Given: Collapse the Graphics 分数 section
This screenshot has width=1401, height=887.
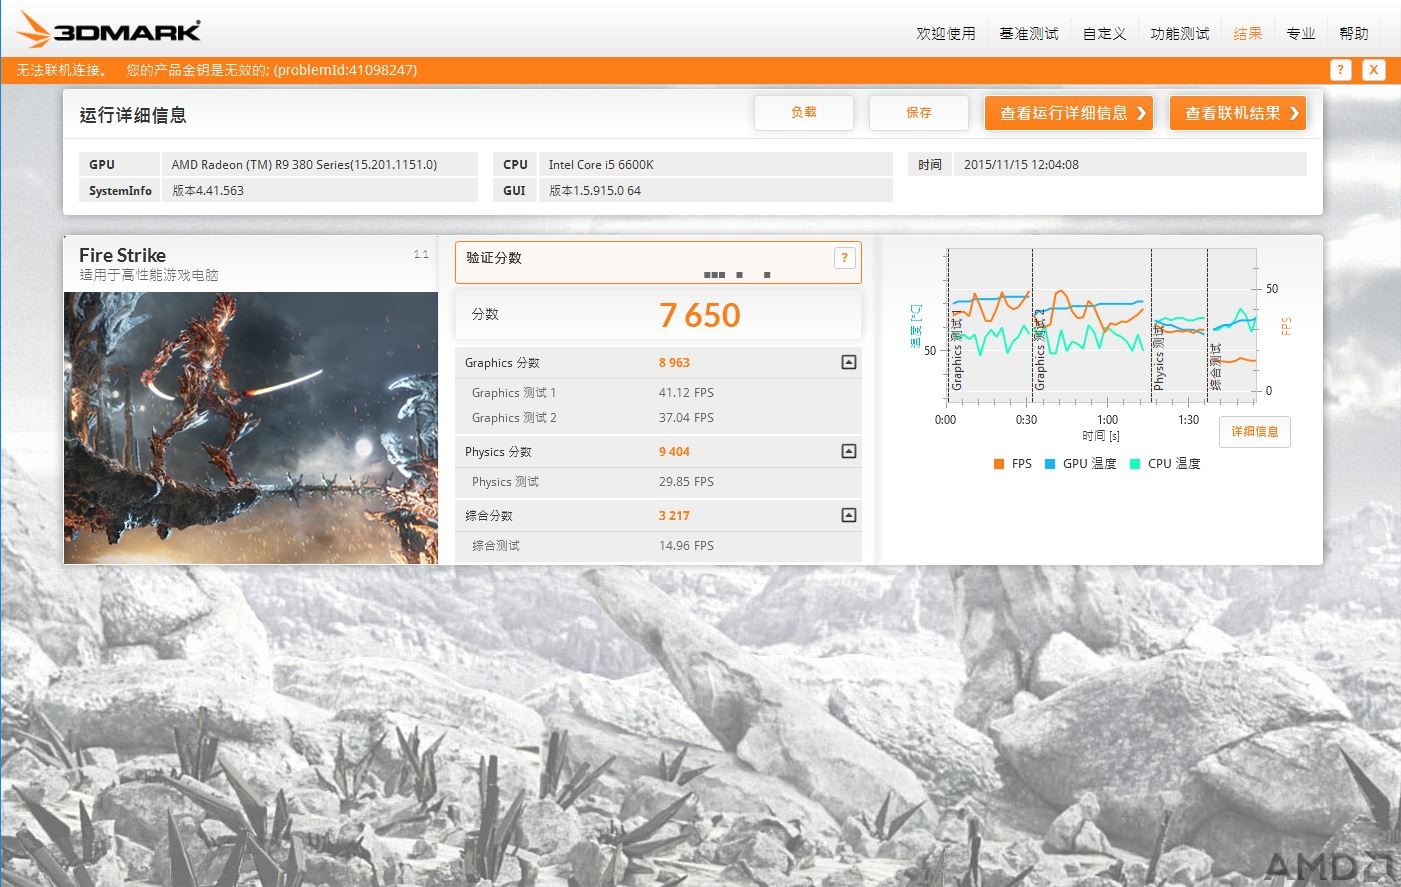Looking at the screenshot, I should click(848, 362).
